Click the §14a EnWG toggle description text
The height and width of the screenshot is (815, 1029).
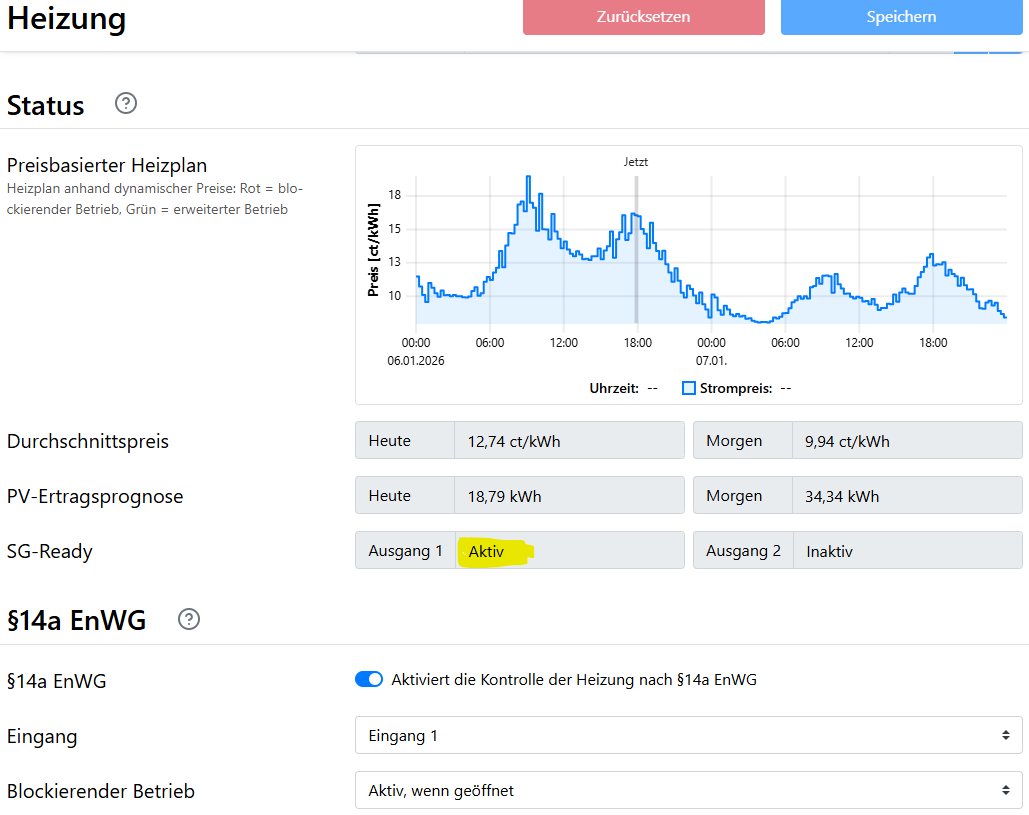click(x=574, y=680)
